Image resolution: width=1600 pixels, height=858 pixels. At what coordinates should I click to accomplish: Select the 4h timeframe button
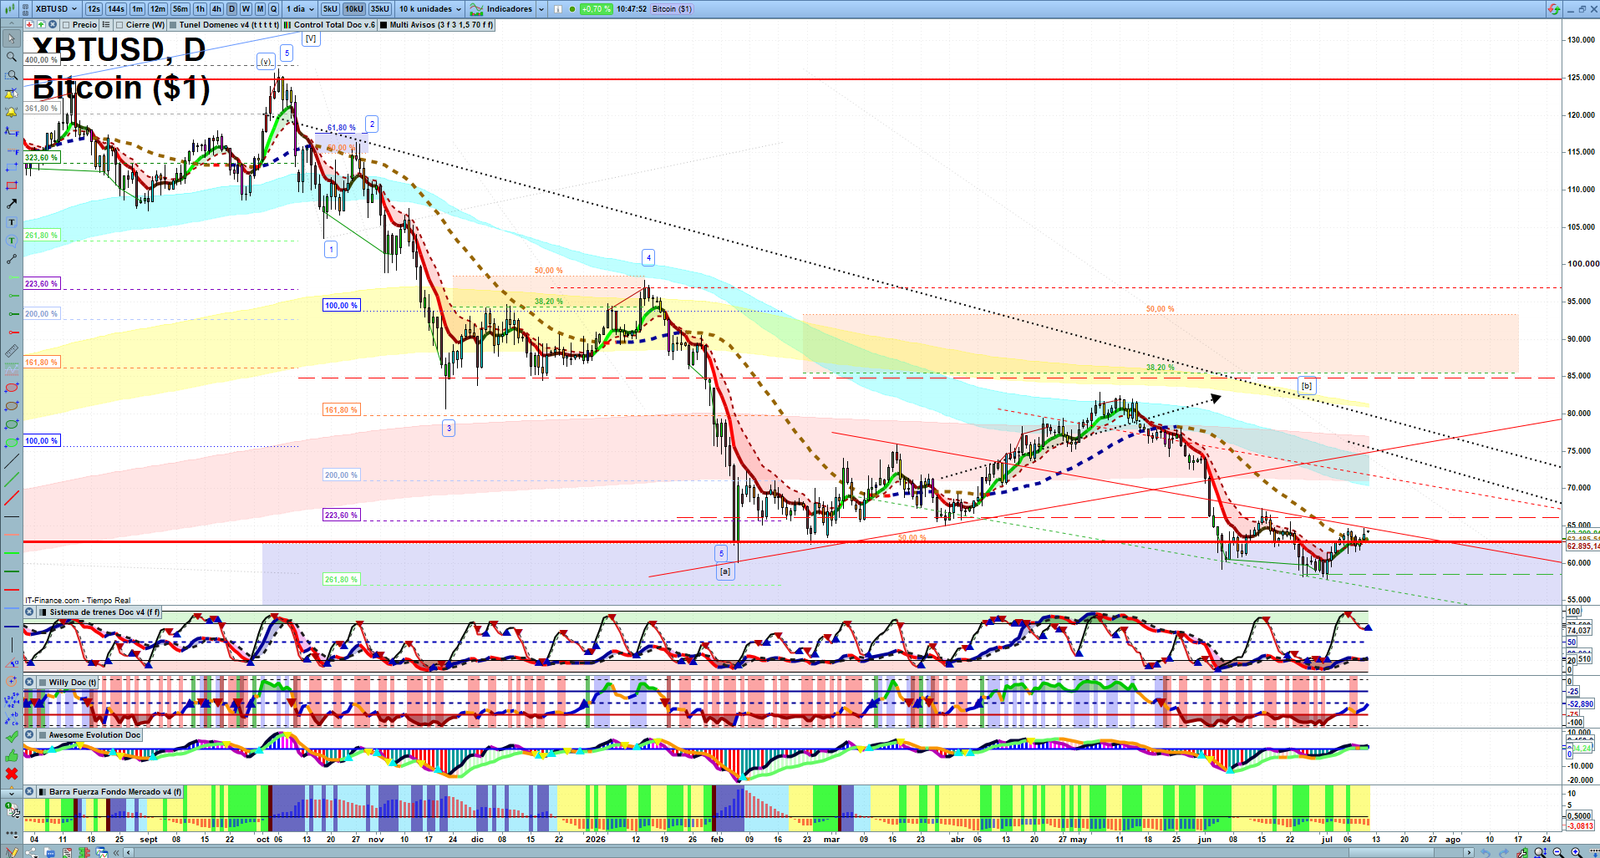(216, 9)
